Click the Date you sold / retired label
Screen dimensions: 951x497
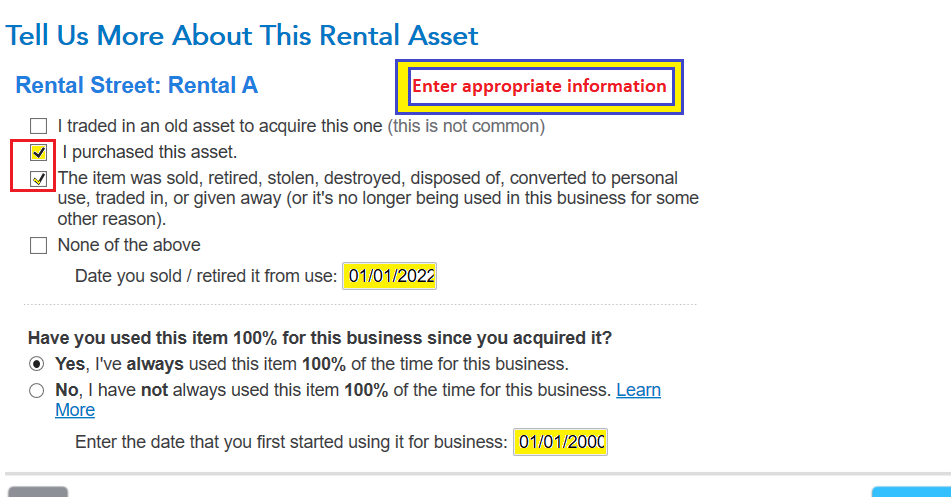[206, 276]
